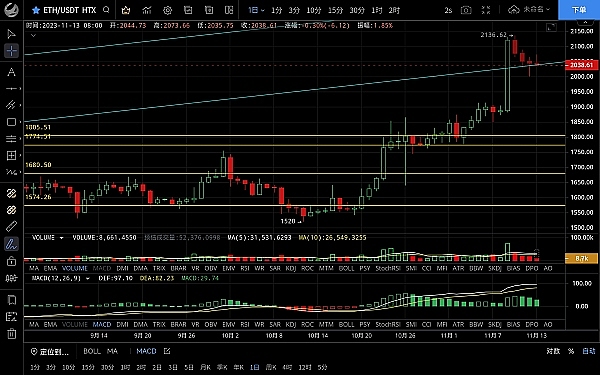Select the text annotation tool
This screenshot has height=375, width=600.
pos(11,72)
